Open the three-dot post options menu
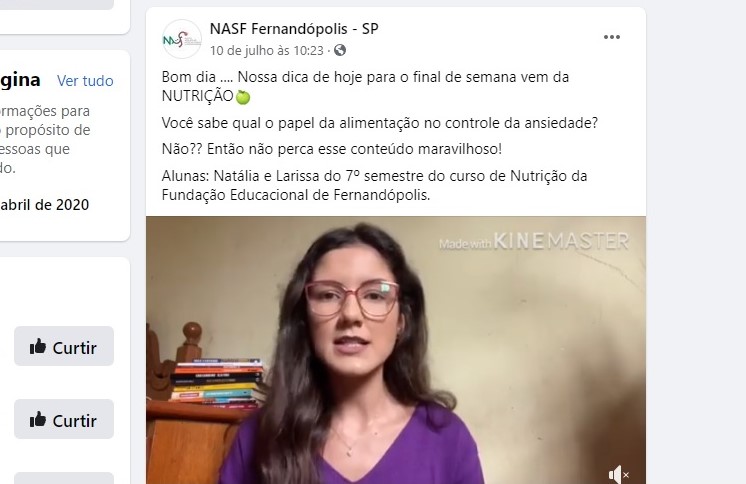 (611, 37)
